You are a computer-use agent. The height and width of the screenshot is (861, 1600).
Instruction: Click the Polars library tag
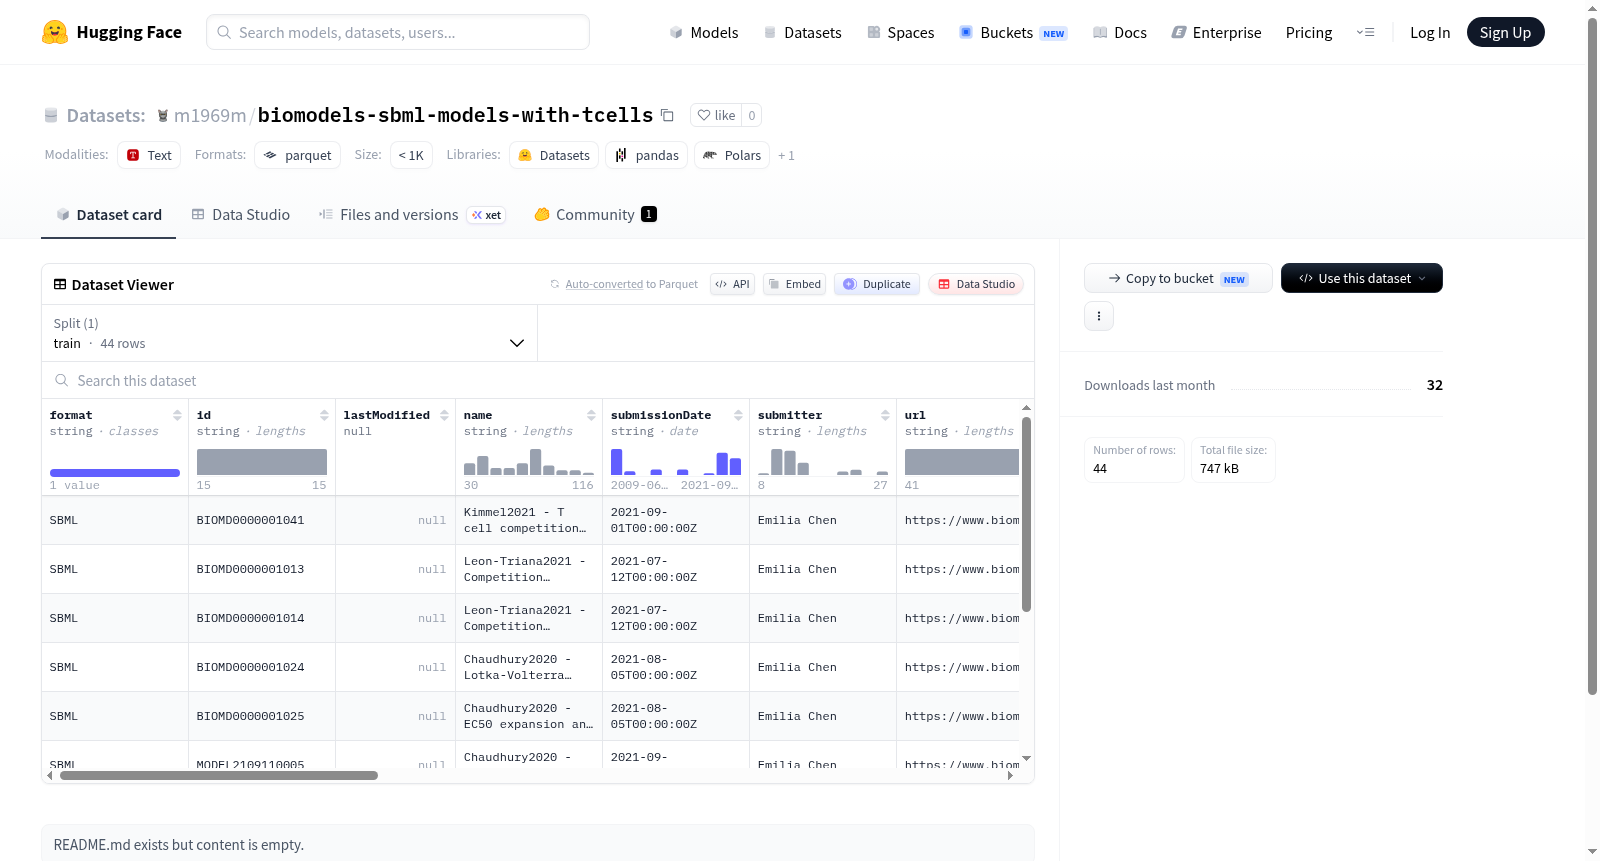(x=732, y=155)
